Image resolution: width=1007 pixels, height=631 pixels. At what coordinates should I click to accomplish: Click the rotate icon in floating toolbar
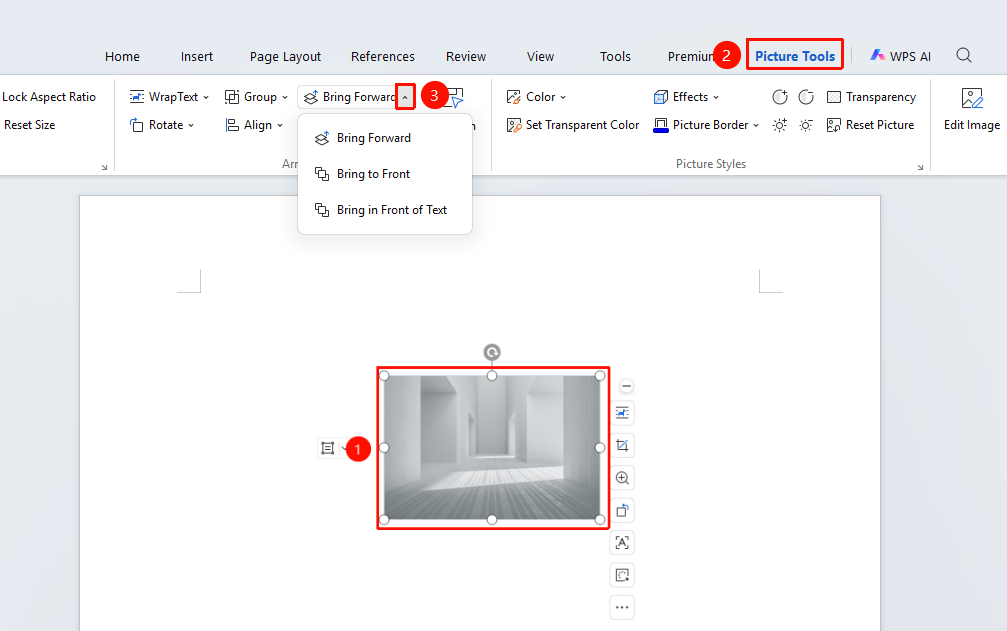[x=622, y=510]
